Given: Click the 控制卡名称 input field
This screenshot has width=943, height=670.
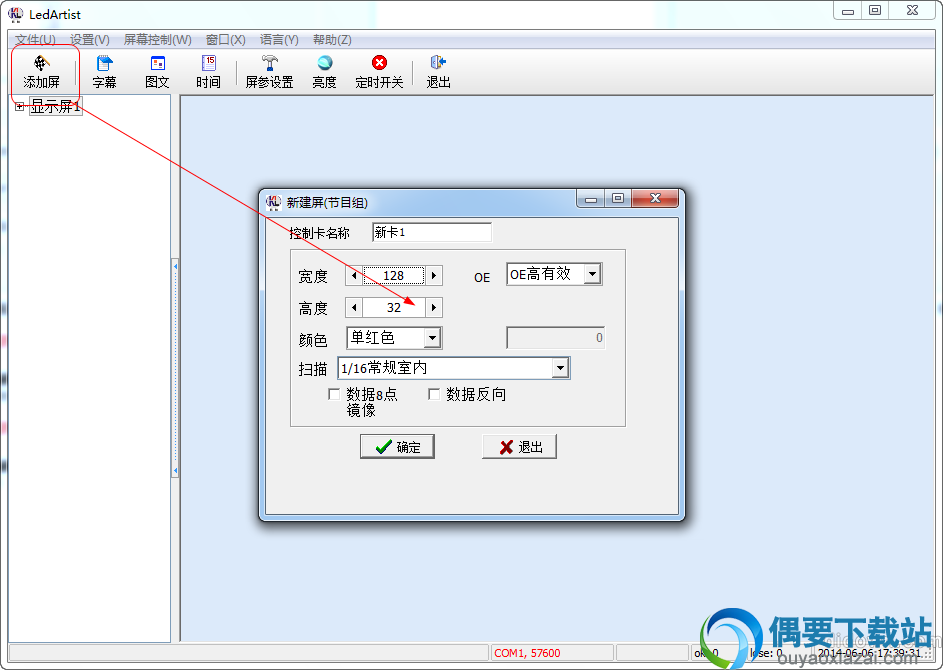Looking at the screenshot, I should click(432, 232).
